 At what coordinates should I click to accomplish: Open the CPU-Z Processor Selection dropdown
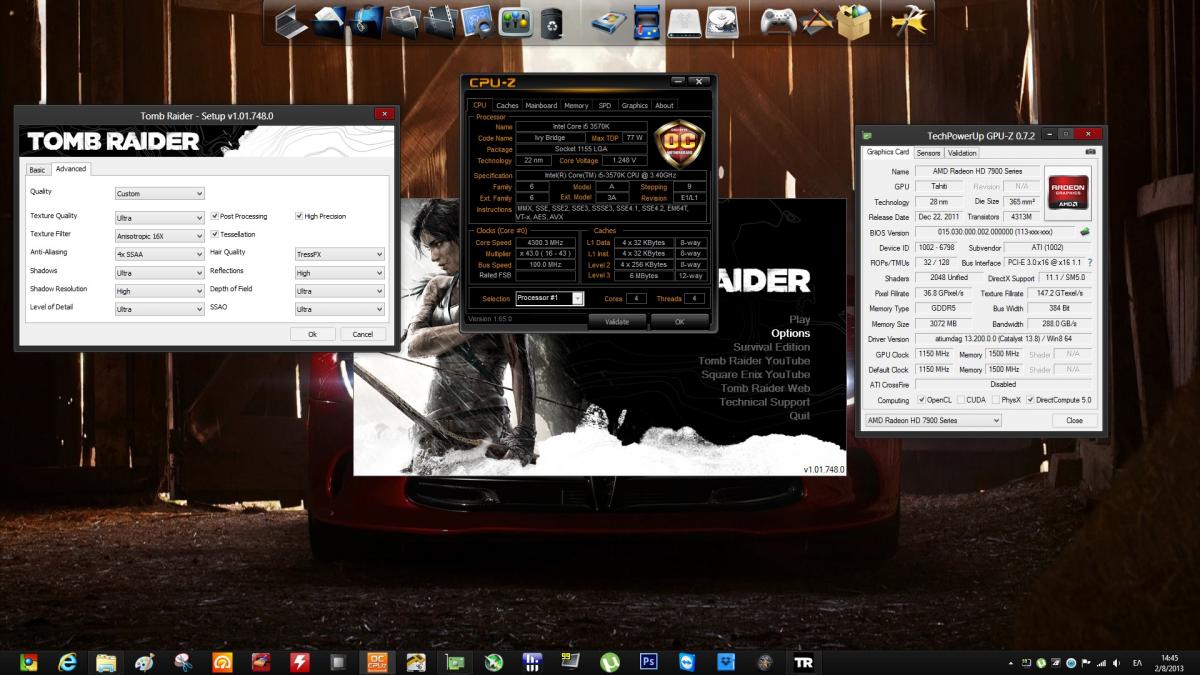click(x=549, y=298)
